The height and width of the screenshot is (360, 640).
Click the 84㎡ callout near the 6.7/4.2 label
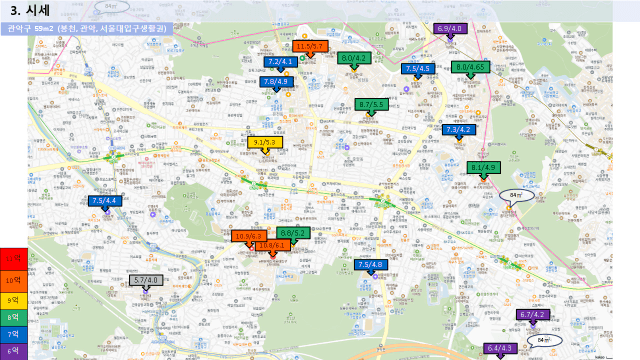544,340
